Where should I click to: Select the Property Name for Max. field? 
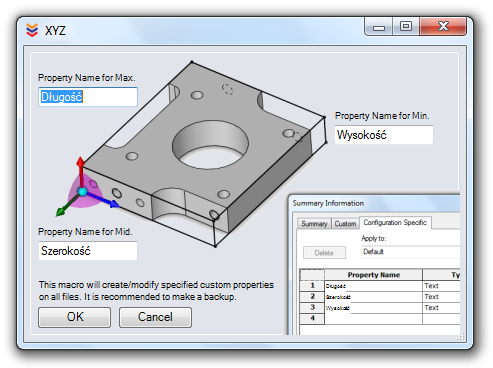[x=88, y=97]
